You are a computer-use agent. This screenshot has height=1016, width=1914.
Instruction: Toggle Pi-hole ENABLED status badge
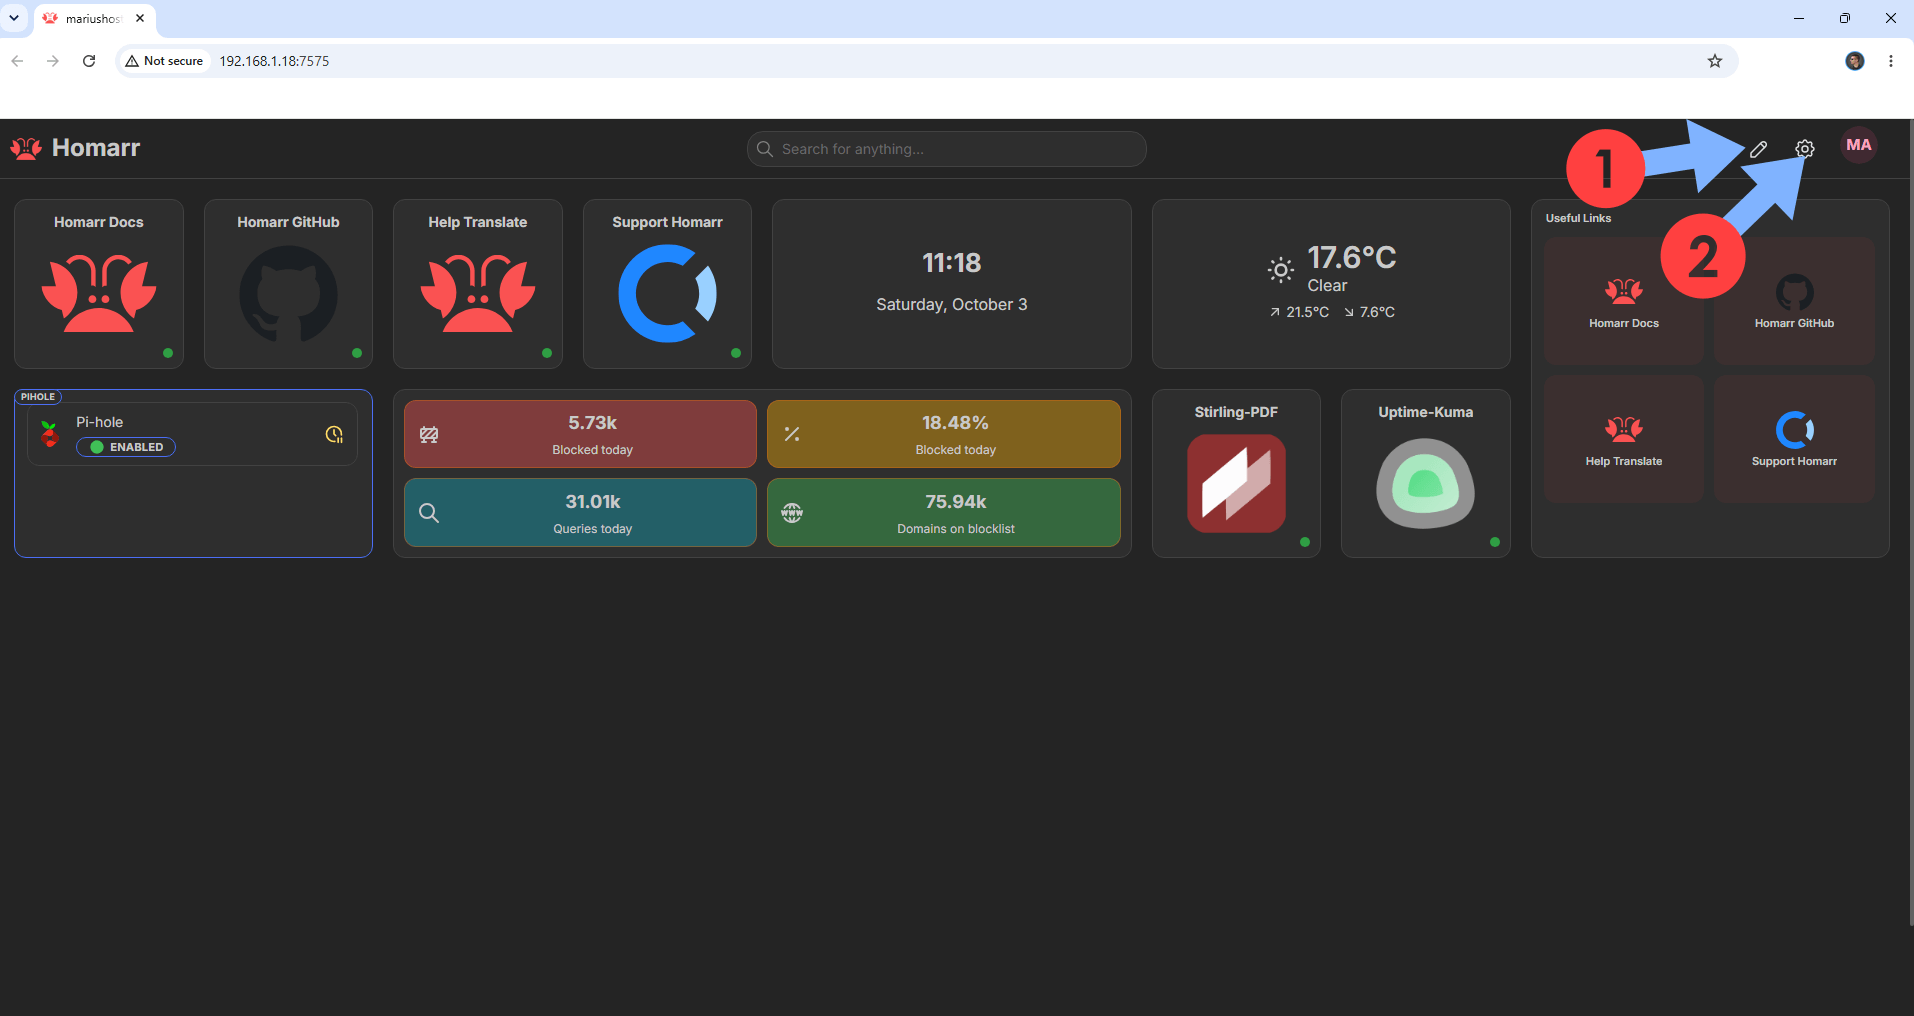pos(126,447)
